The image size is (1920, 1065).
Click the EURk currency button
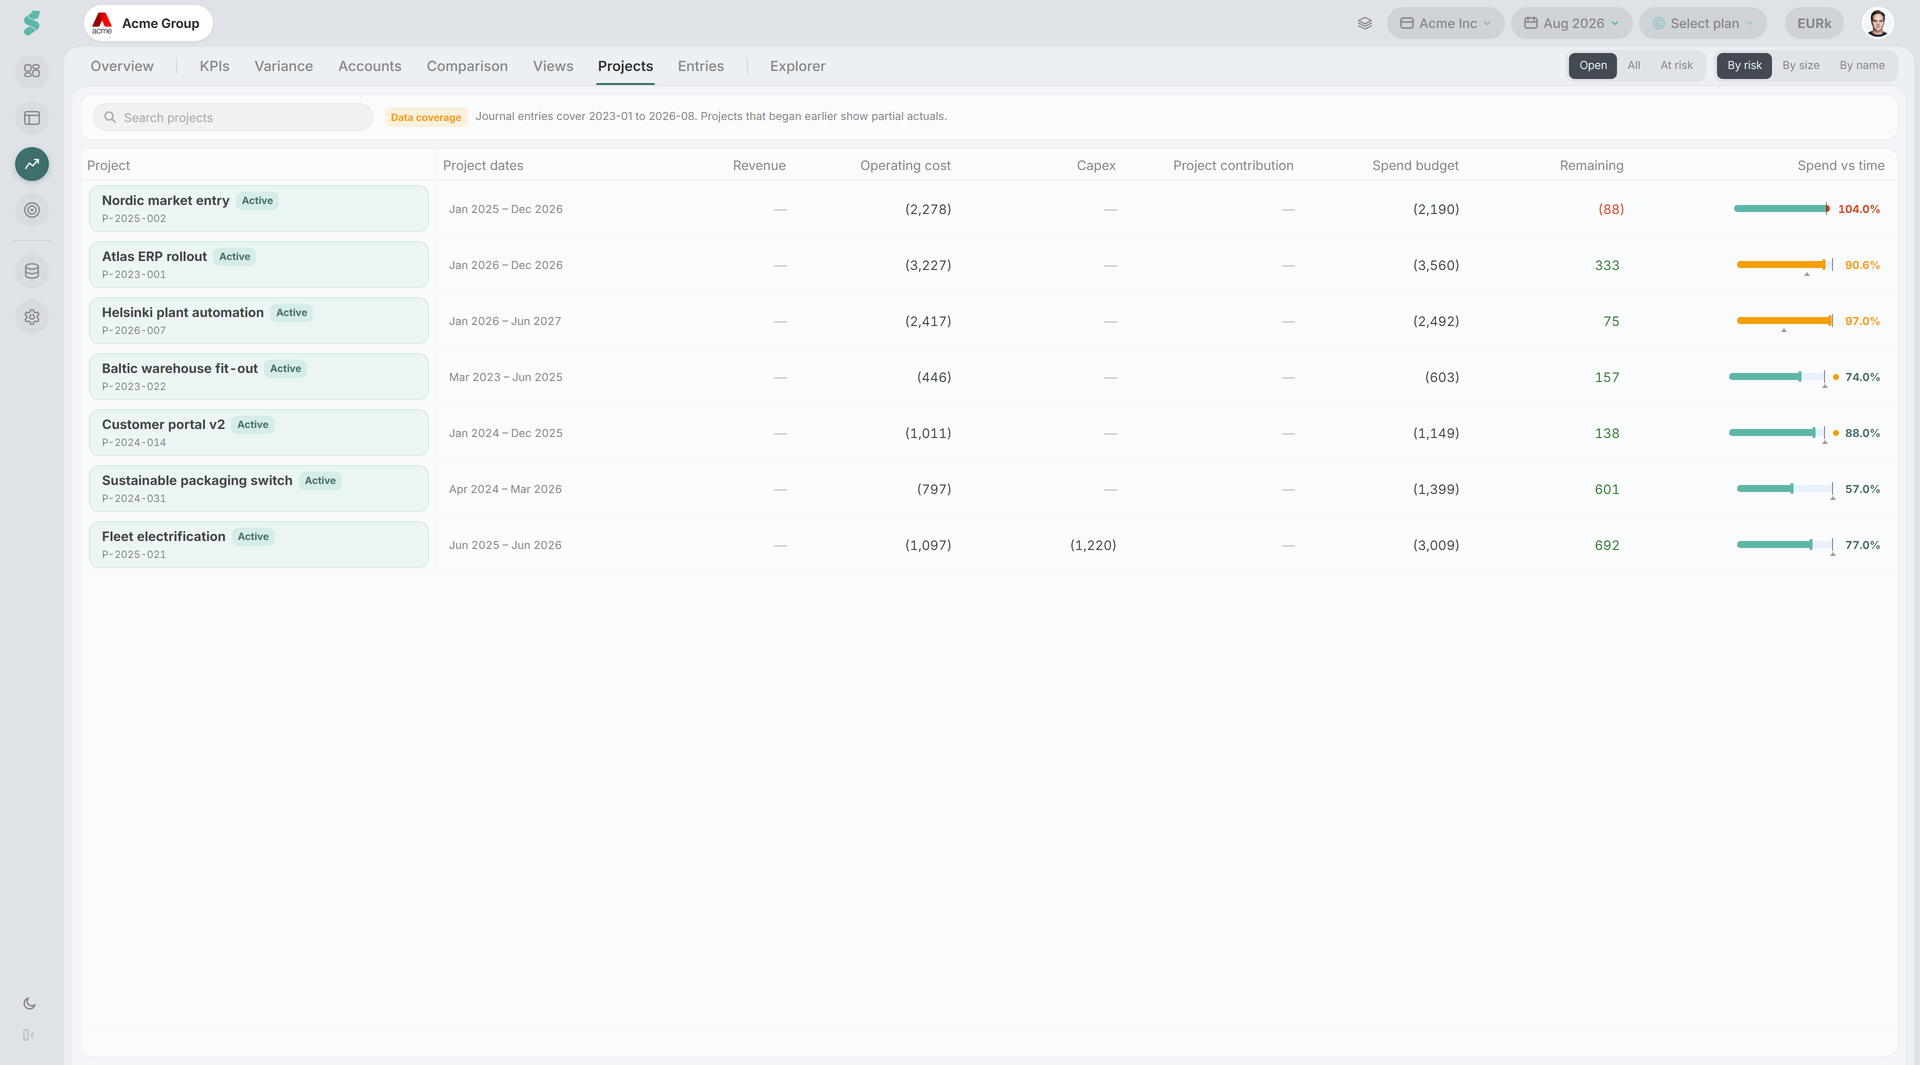coord(1814,23)
